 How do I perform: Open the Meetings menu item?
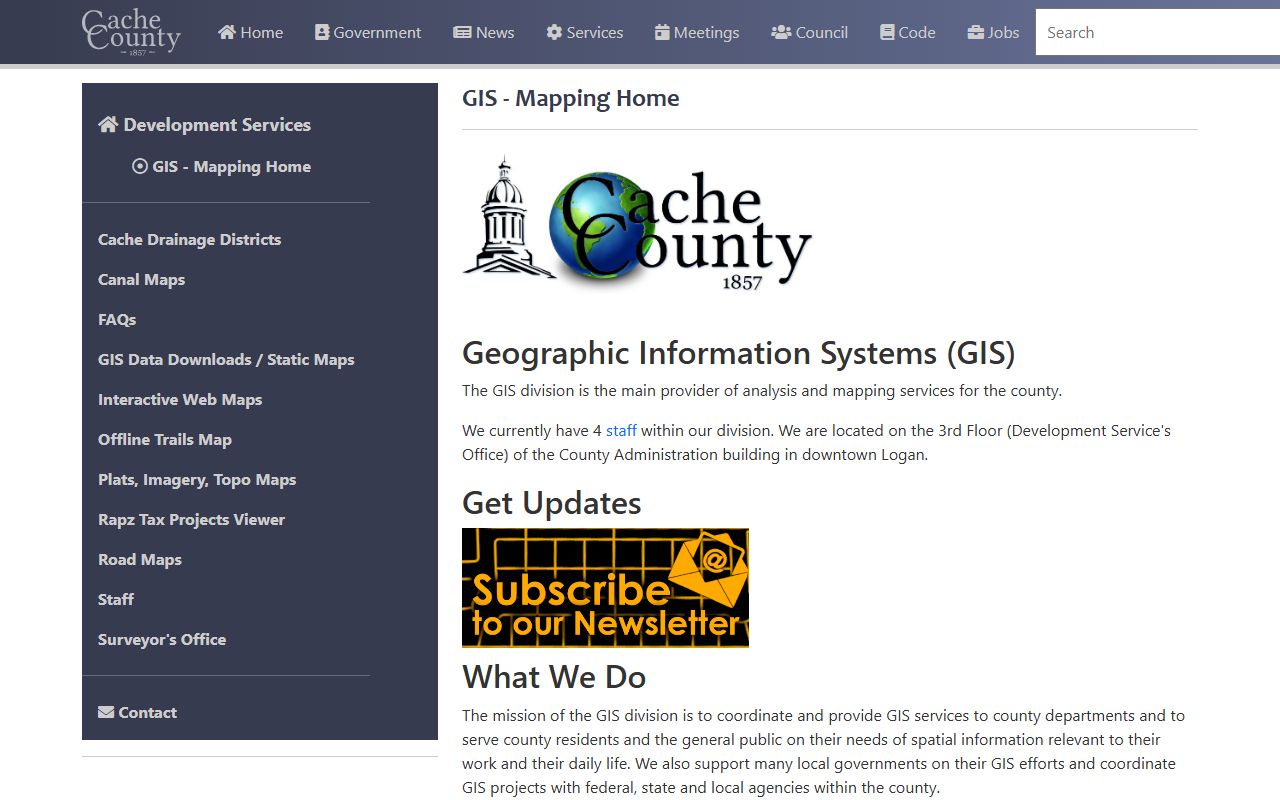tap(697, 32)
